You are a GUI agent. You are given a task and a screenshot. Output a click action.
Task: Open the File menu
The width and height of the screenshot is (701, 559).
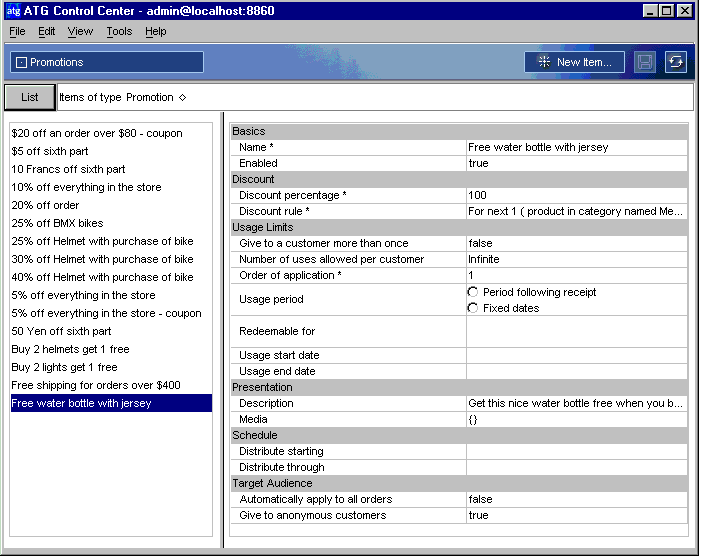17,31
